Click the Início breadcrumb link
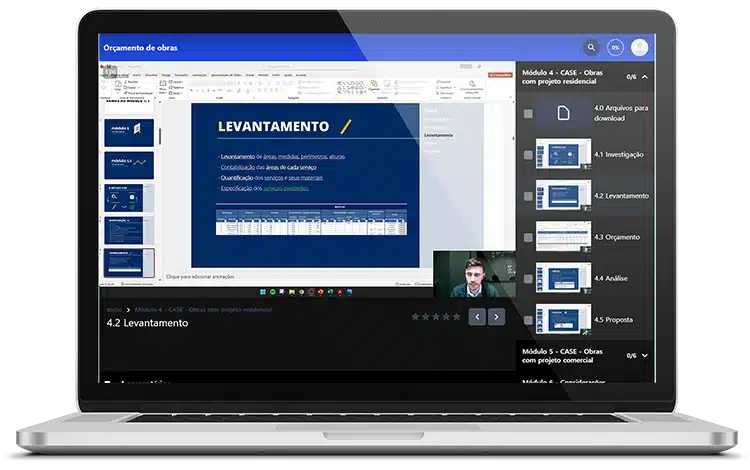The width and height of the screenshot is (750, 470). point(114,309)
